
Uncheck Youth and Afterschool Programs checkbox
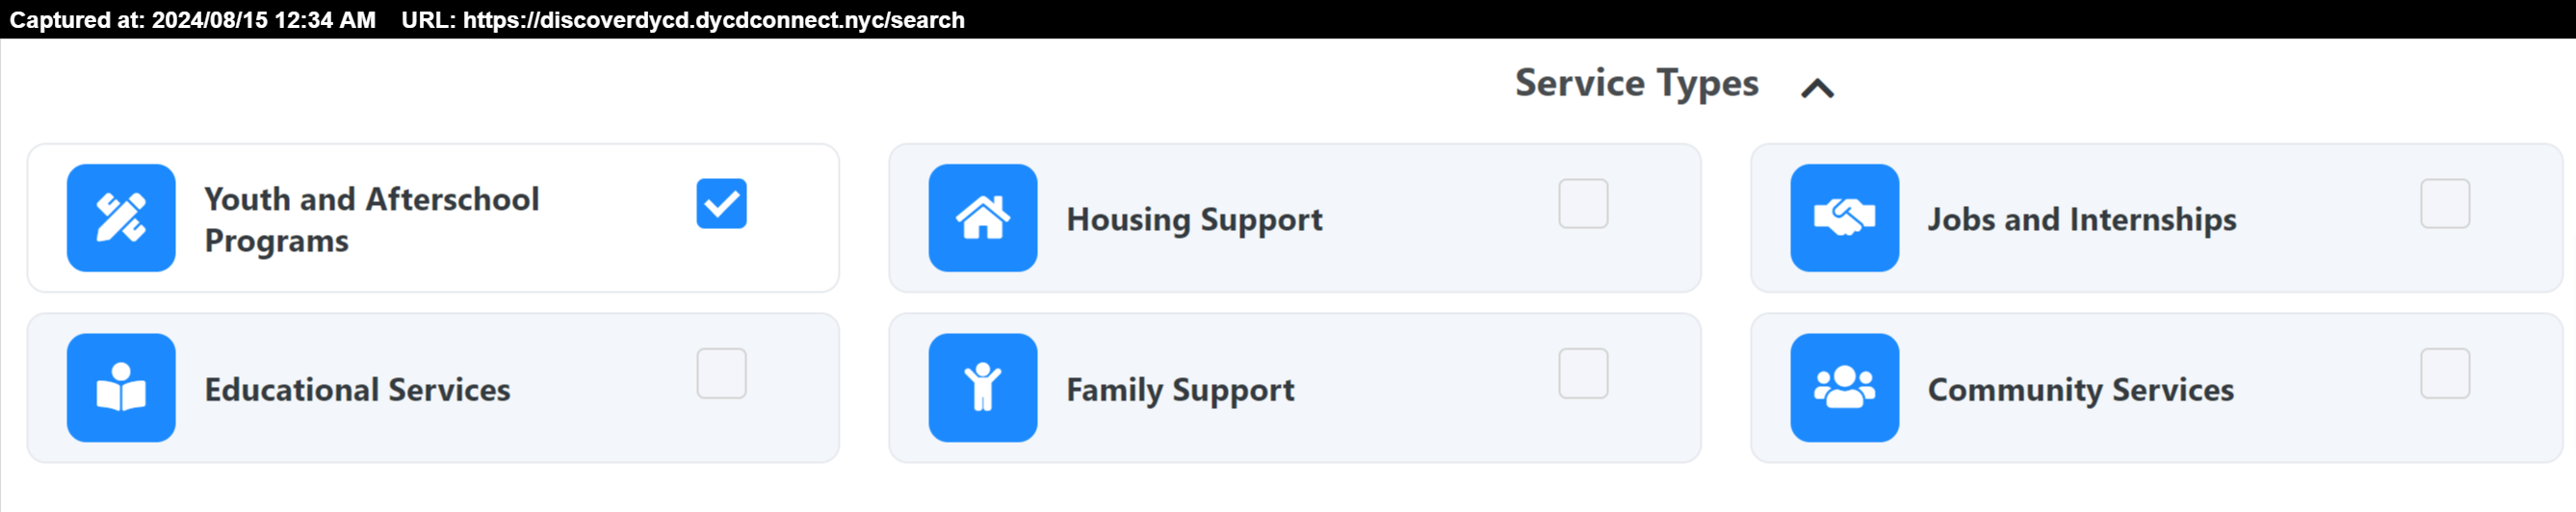coord(722,204)
